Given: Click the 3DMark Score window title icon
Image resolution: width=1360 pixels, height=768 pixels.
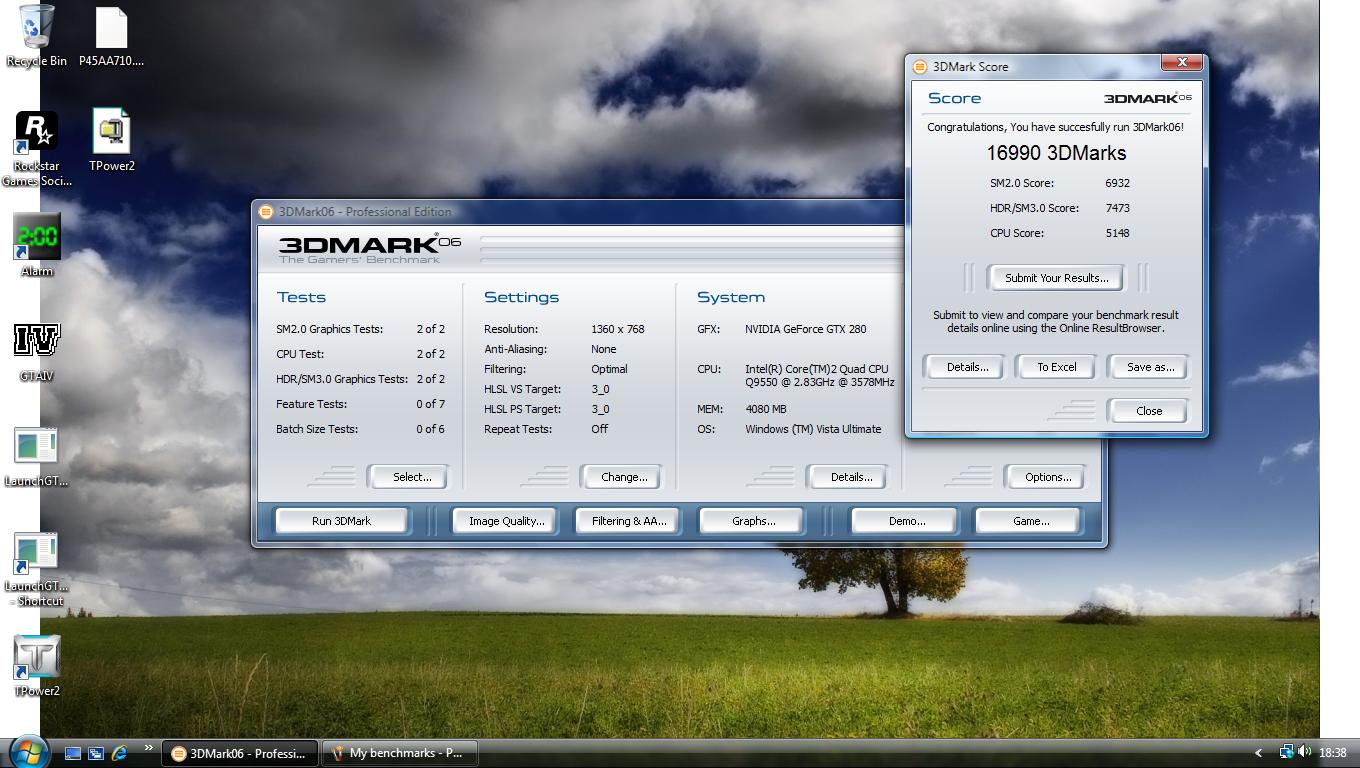Looking at the screenshot, I should click(x=921, y=67).
